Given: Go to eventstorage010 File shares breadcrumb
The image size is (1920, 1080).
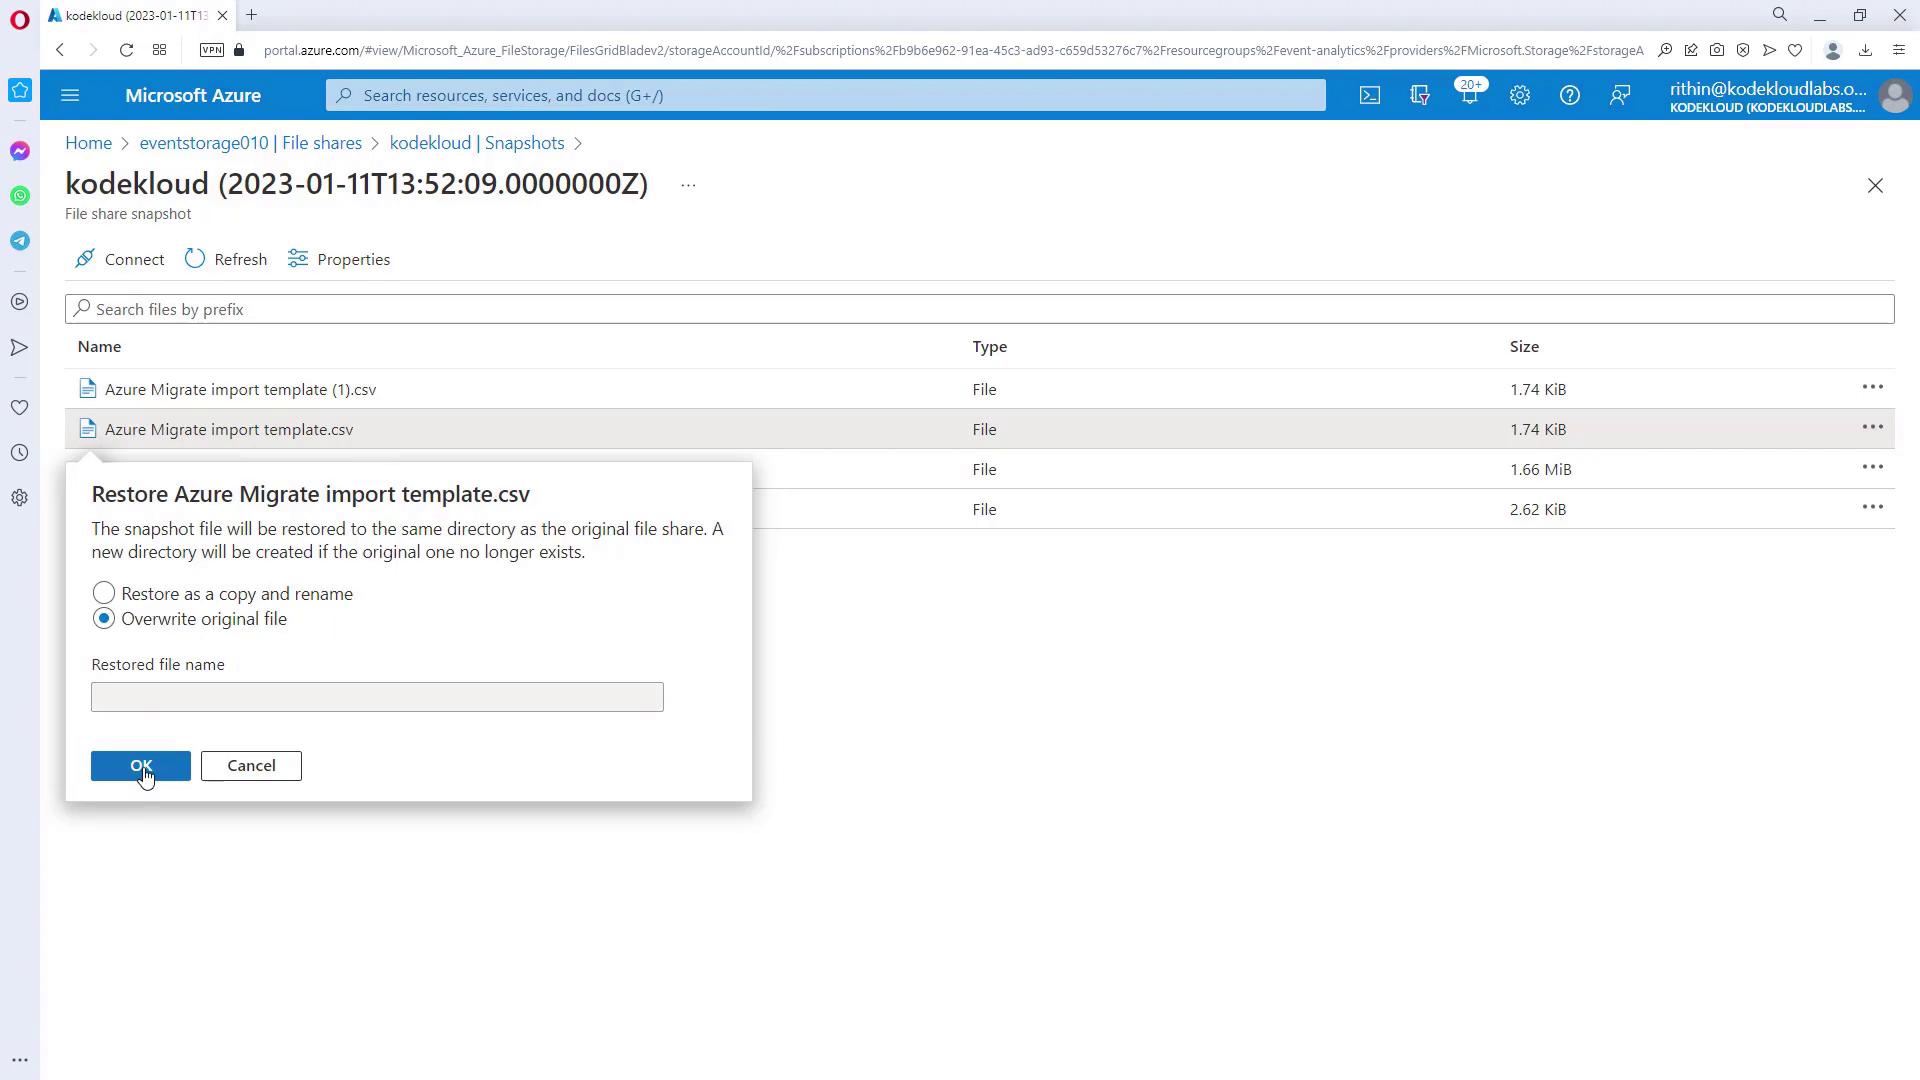Looking at the screenshot, I should [250, 143].
